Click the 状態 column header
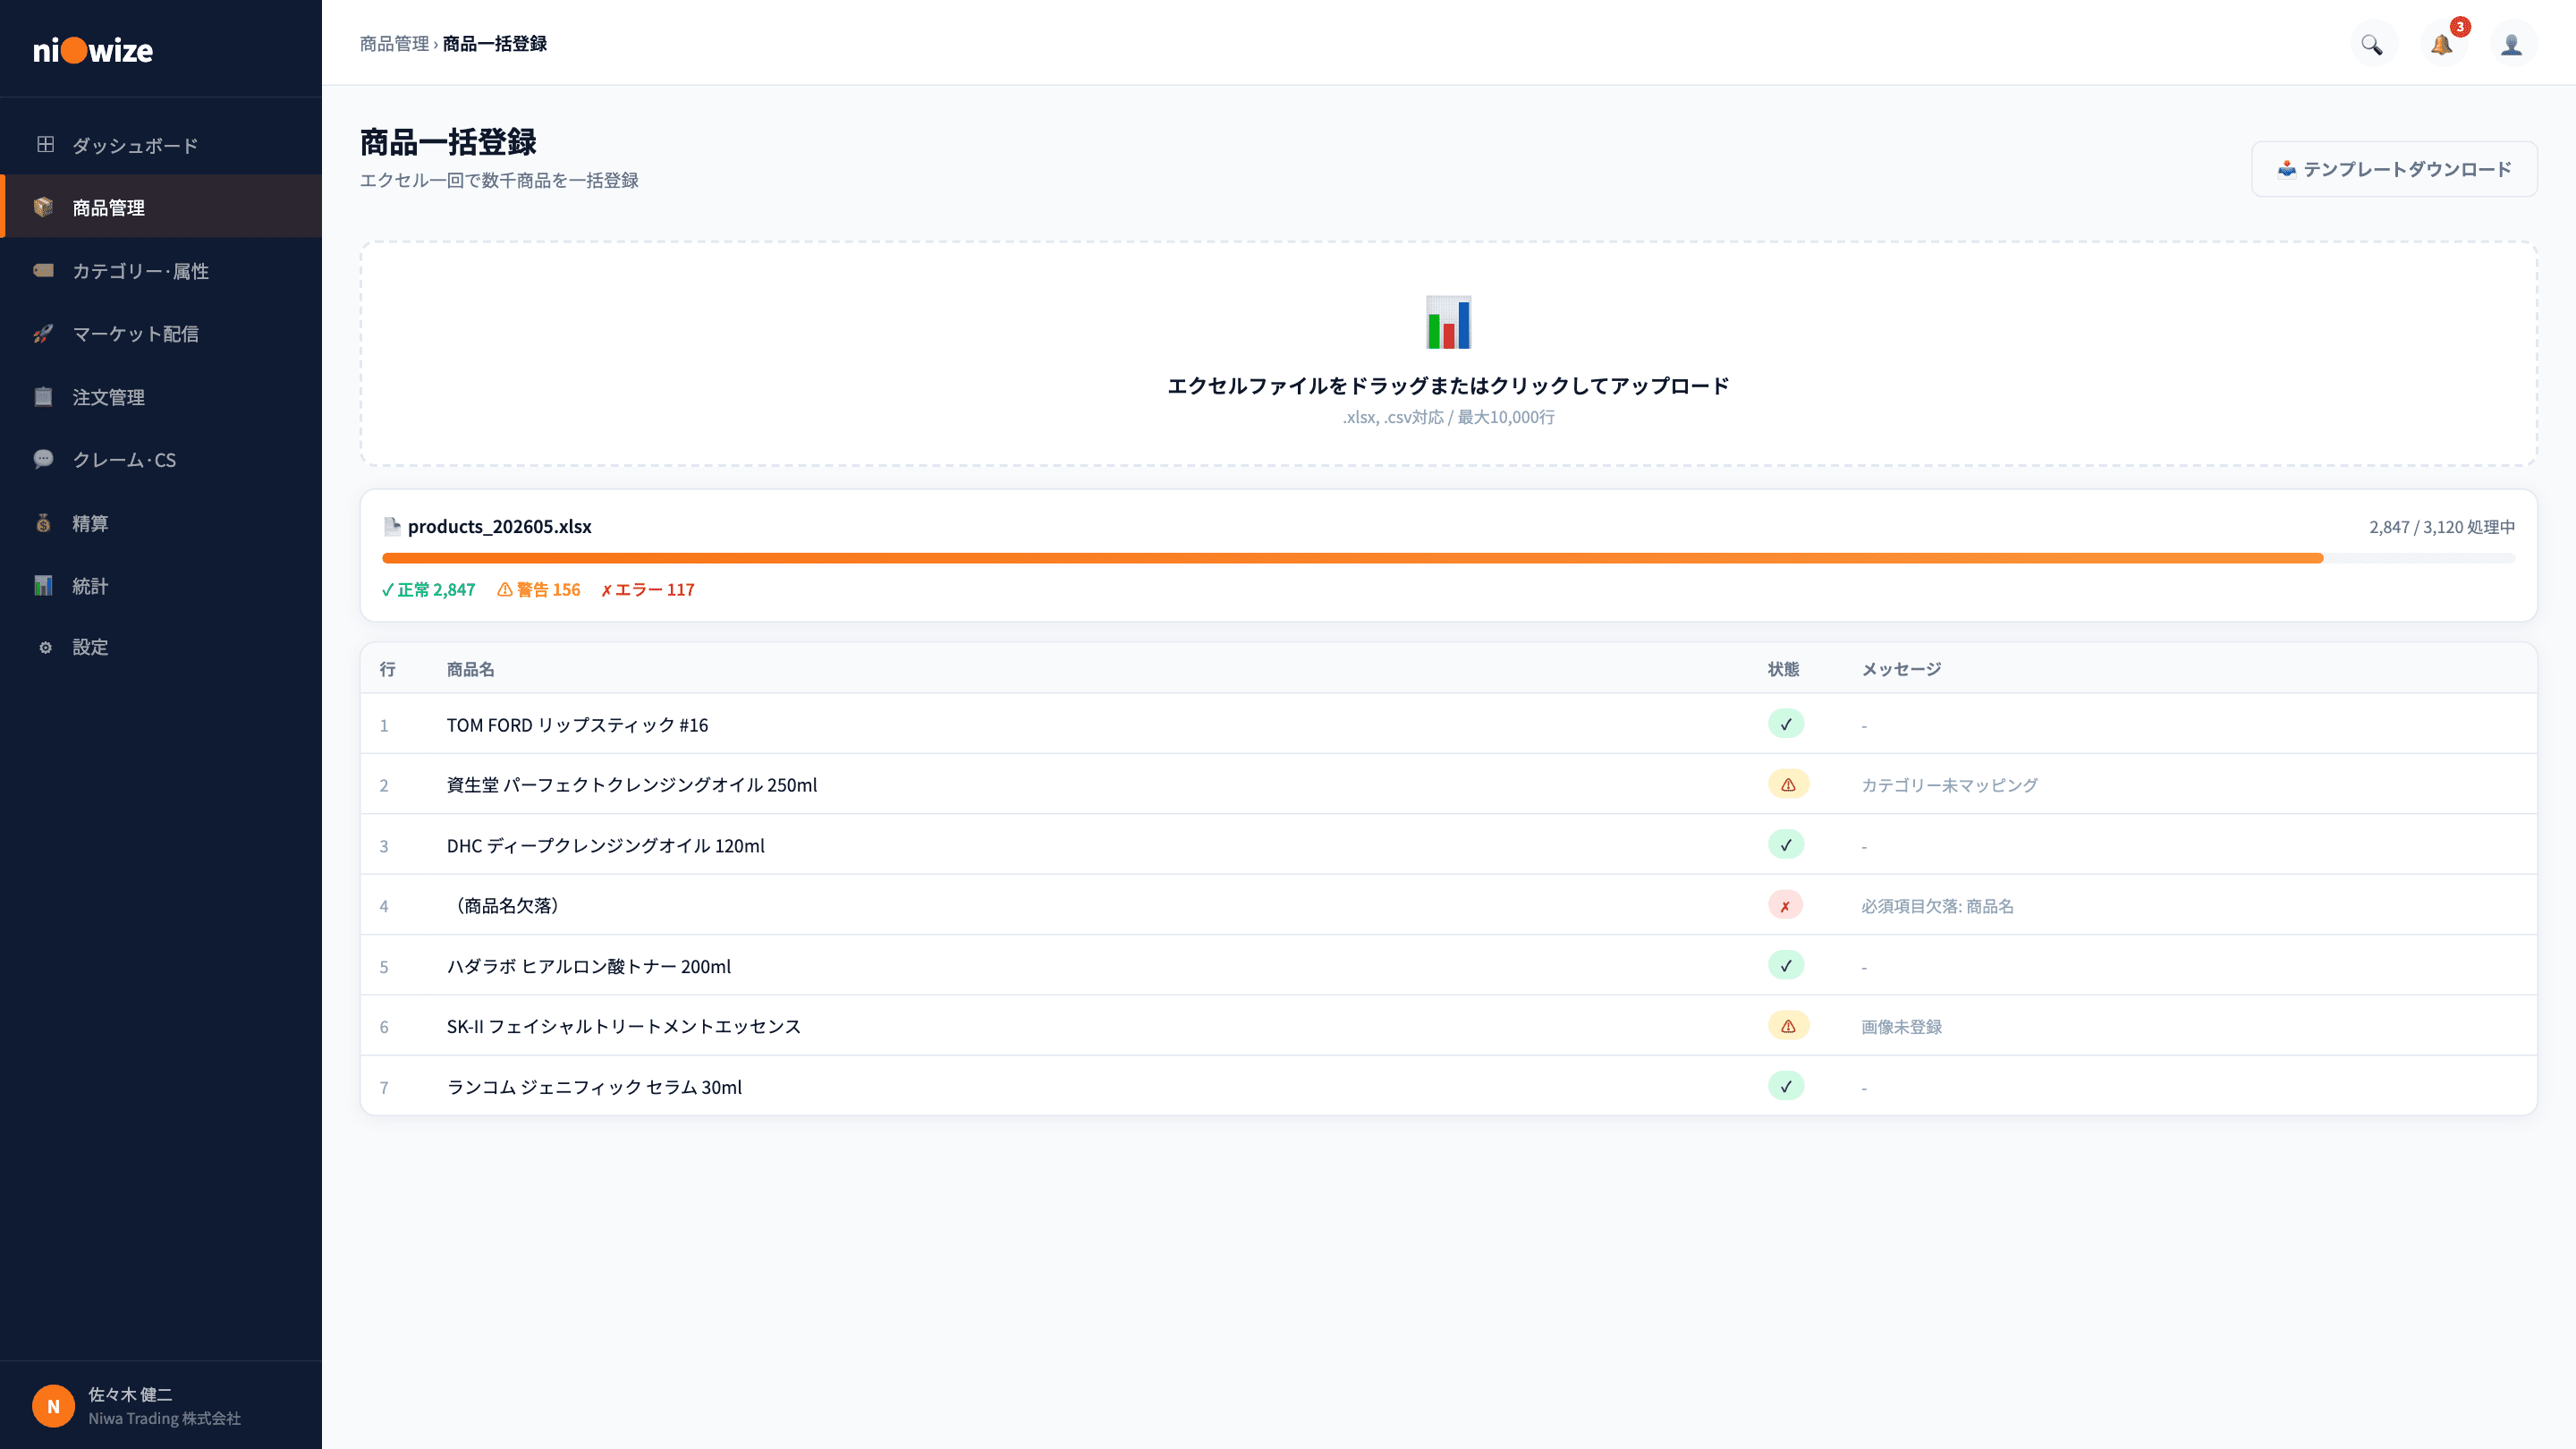Image resolution: width=2576 pixels, height=1449 pixels. click(x=1783, y=669)
